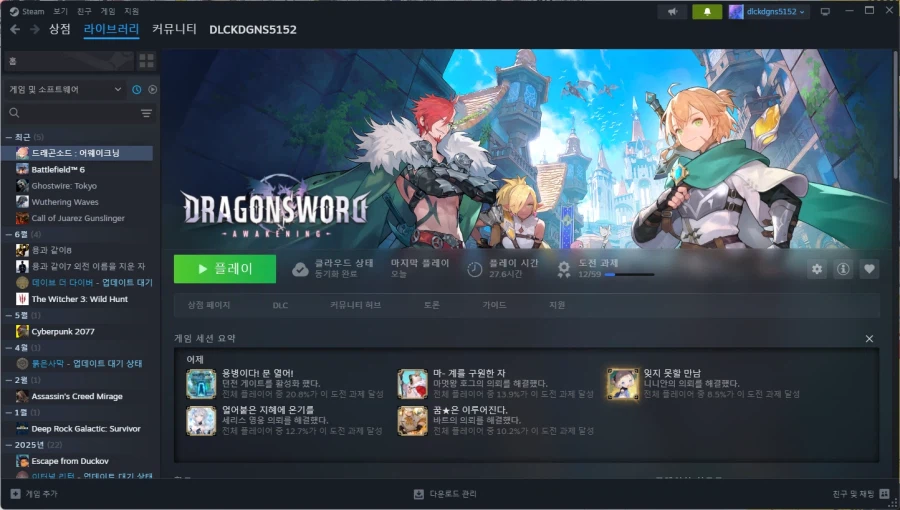Click the megaphone announcements icon
Screen dimensions: 900x510
673,11
